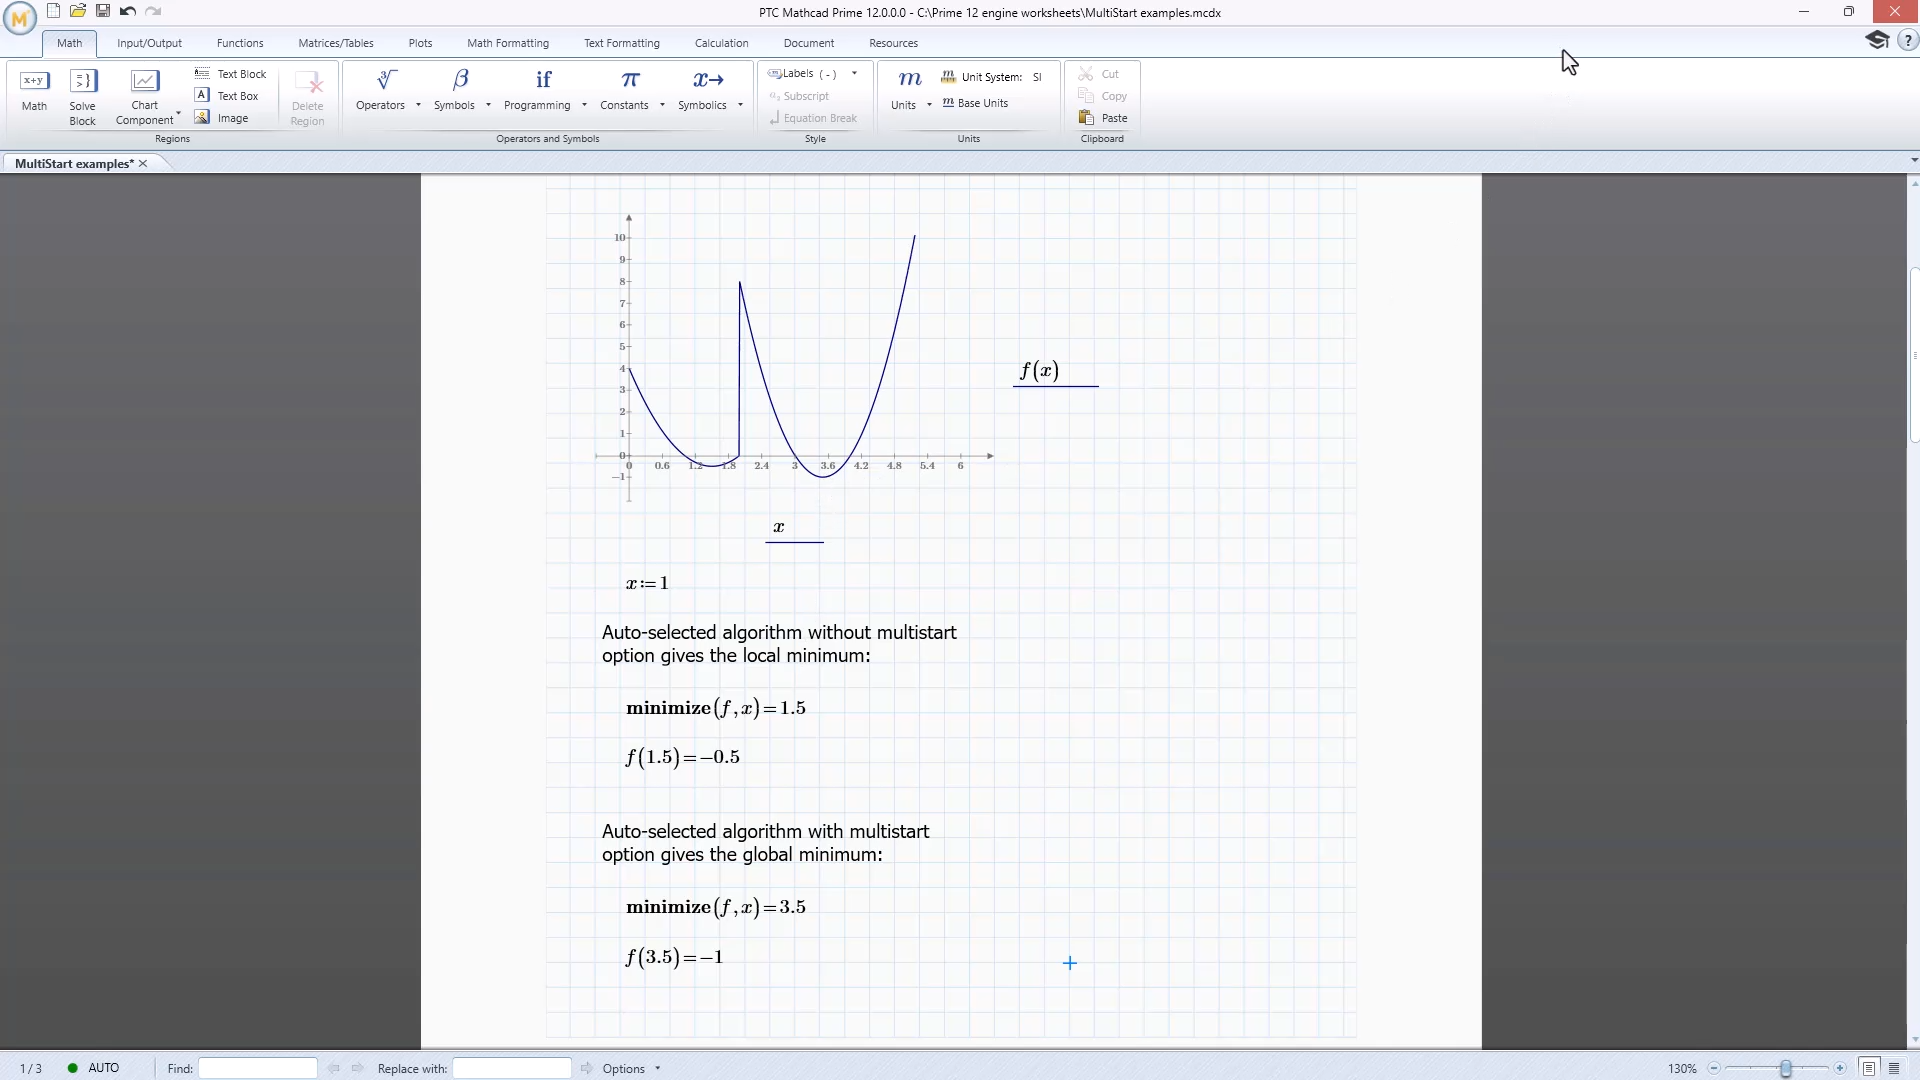Insert a Solve Block
The image size is (1920, 1080).
[82, 97]
